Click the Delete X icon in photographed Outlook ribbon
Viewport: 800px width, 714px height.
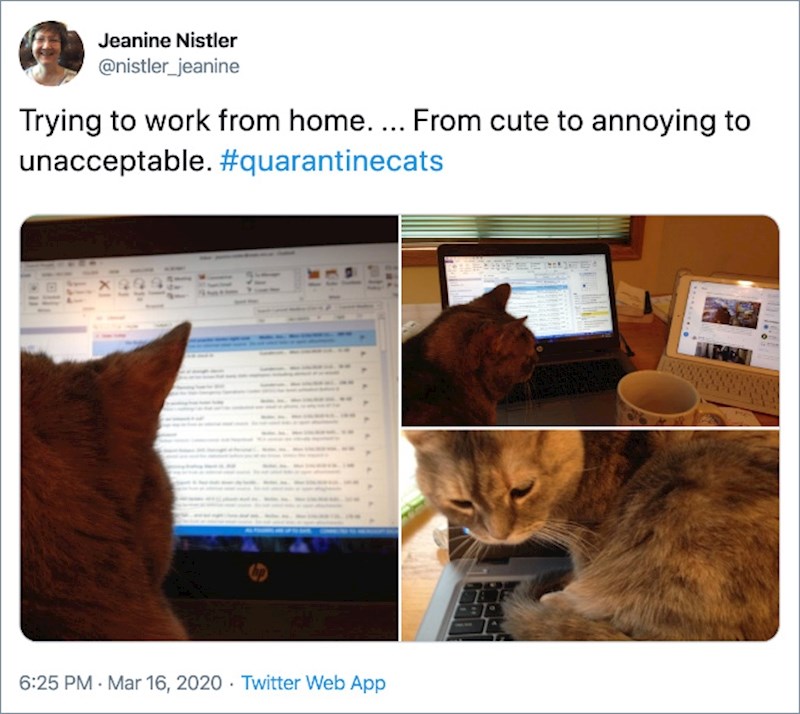[104, 286]
